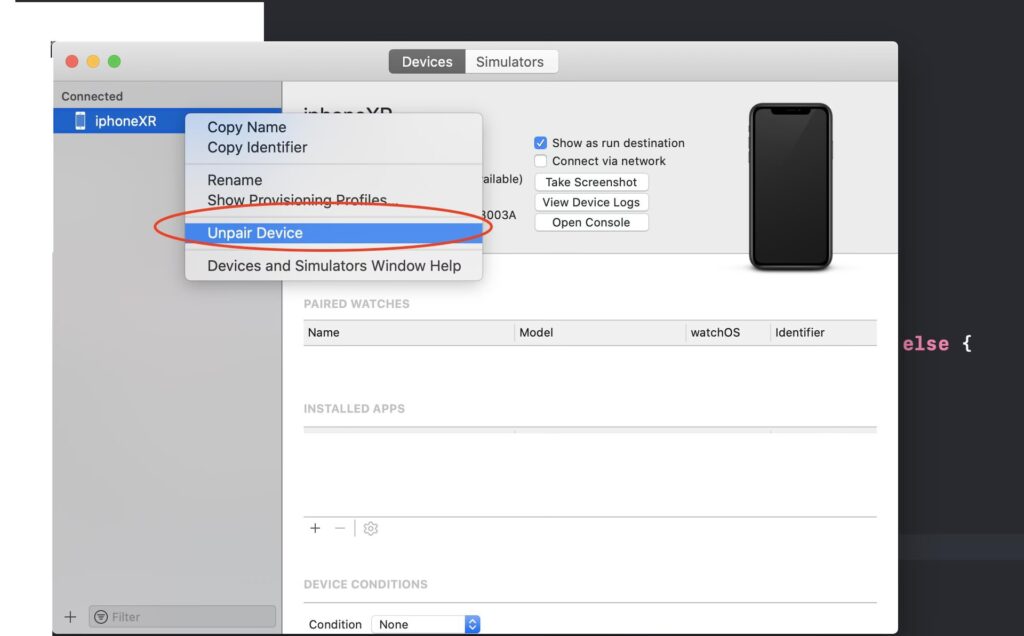1024x636 pixels.
Task: Click the filter icon in the Filter field
Action: [101, 617]
